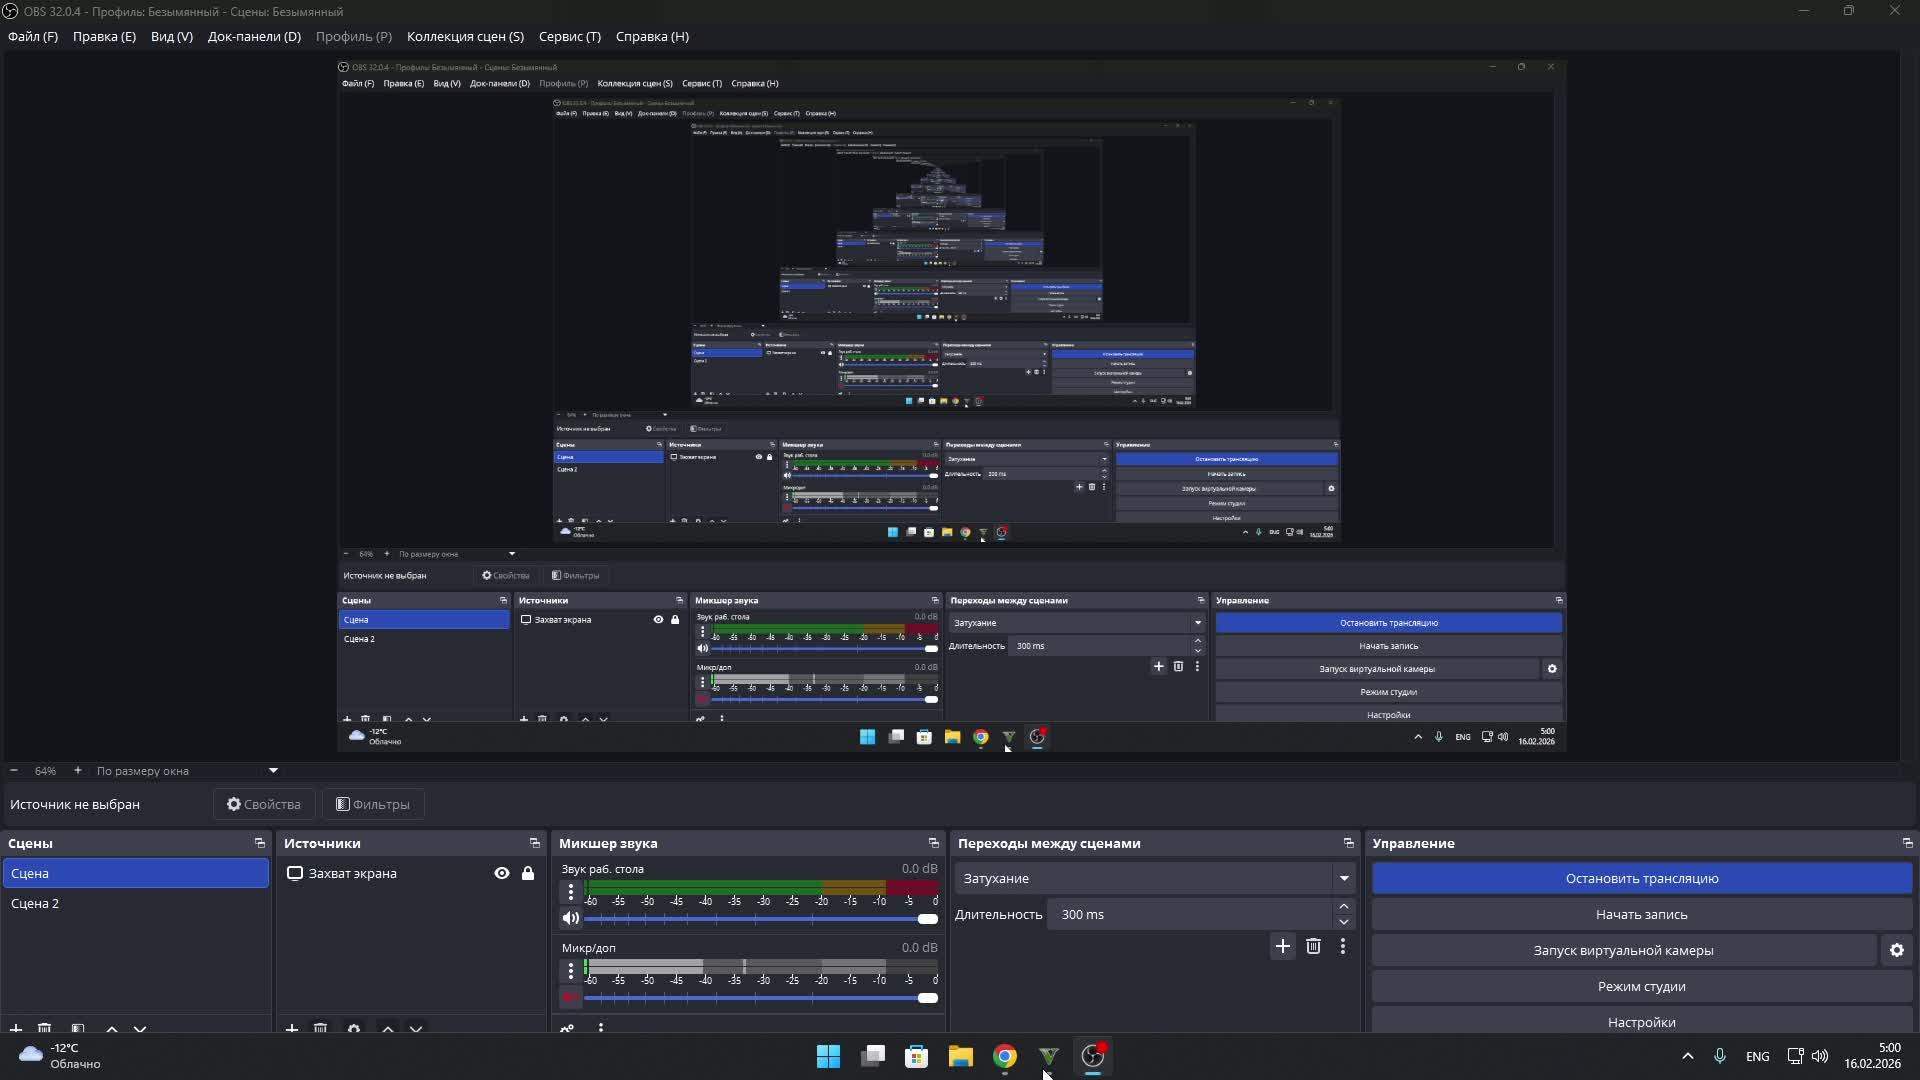The image size is (1920, 1080).
Task: Undock the Микшер звука panel
Action: point(933,843)
